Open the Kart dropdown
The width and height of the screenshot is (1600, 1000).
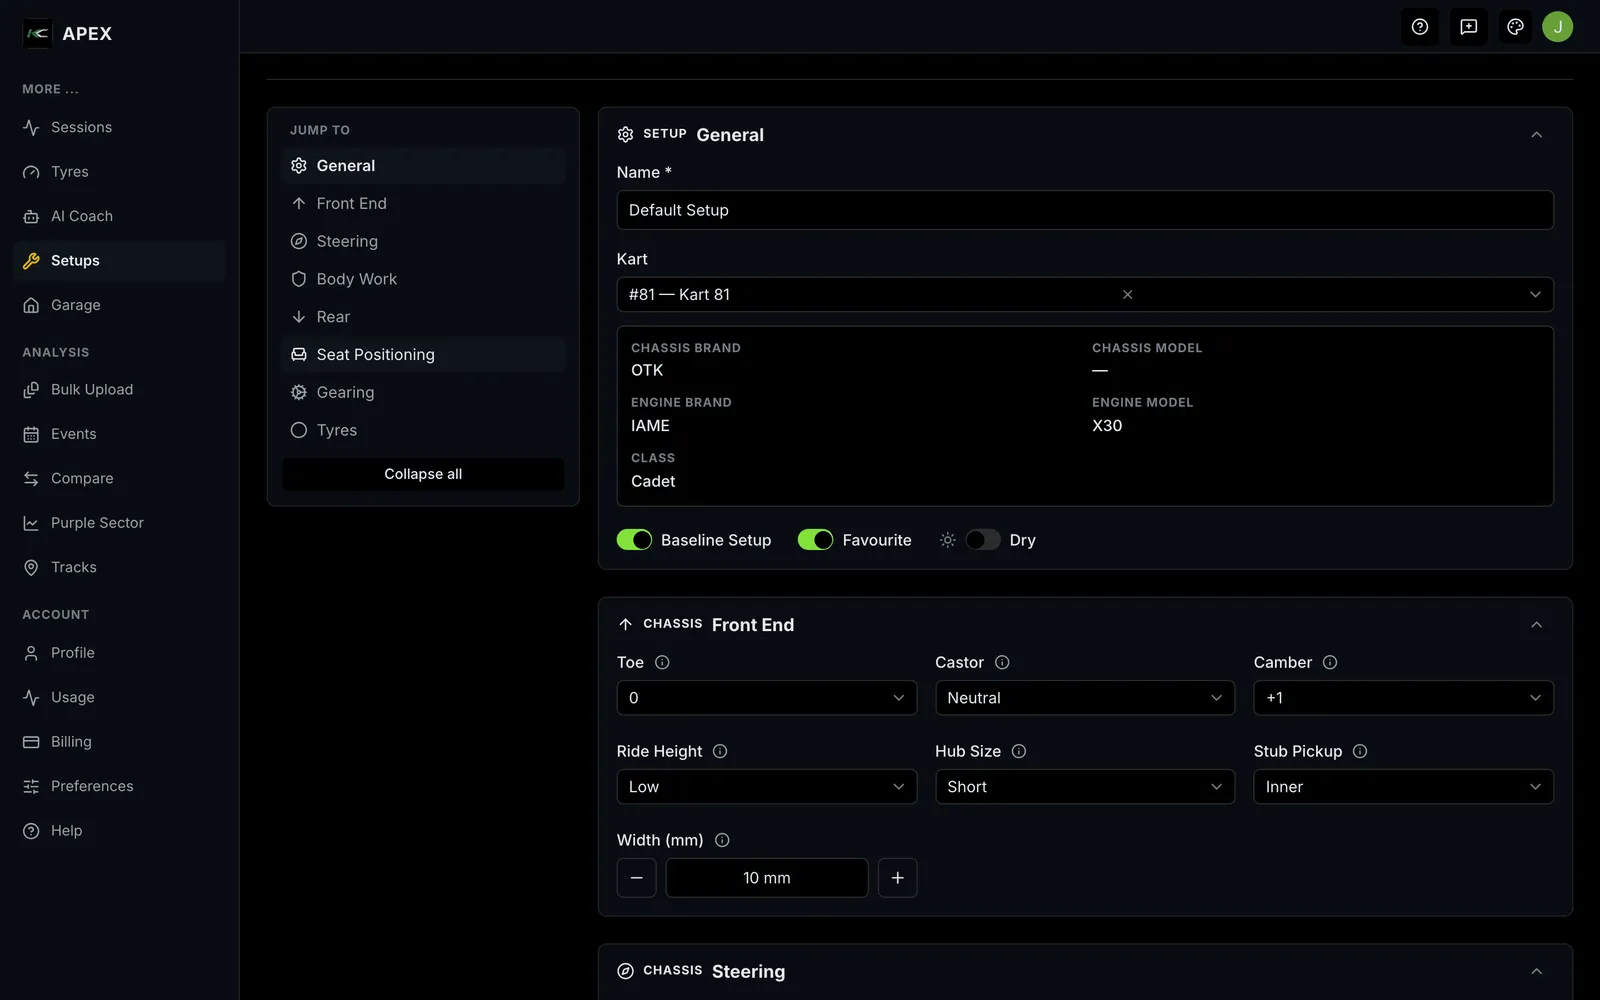coord(1085,294)
